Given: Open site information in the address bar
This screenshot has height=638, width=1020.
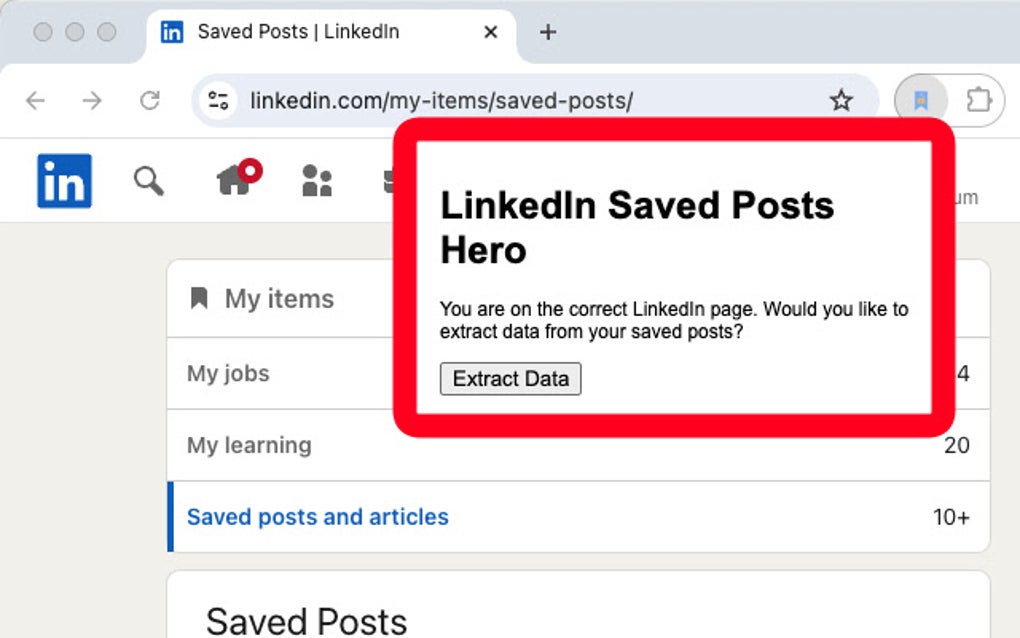Looking at the screenshot, I should [218, 100].
